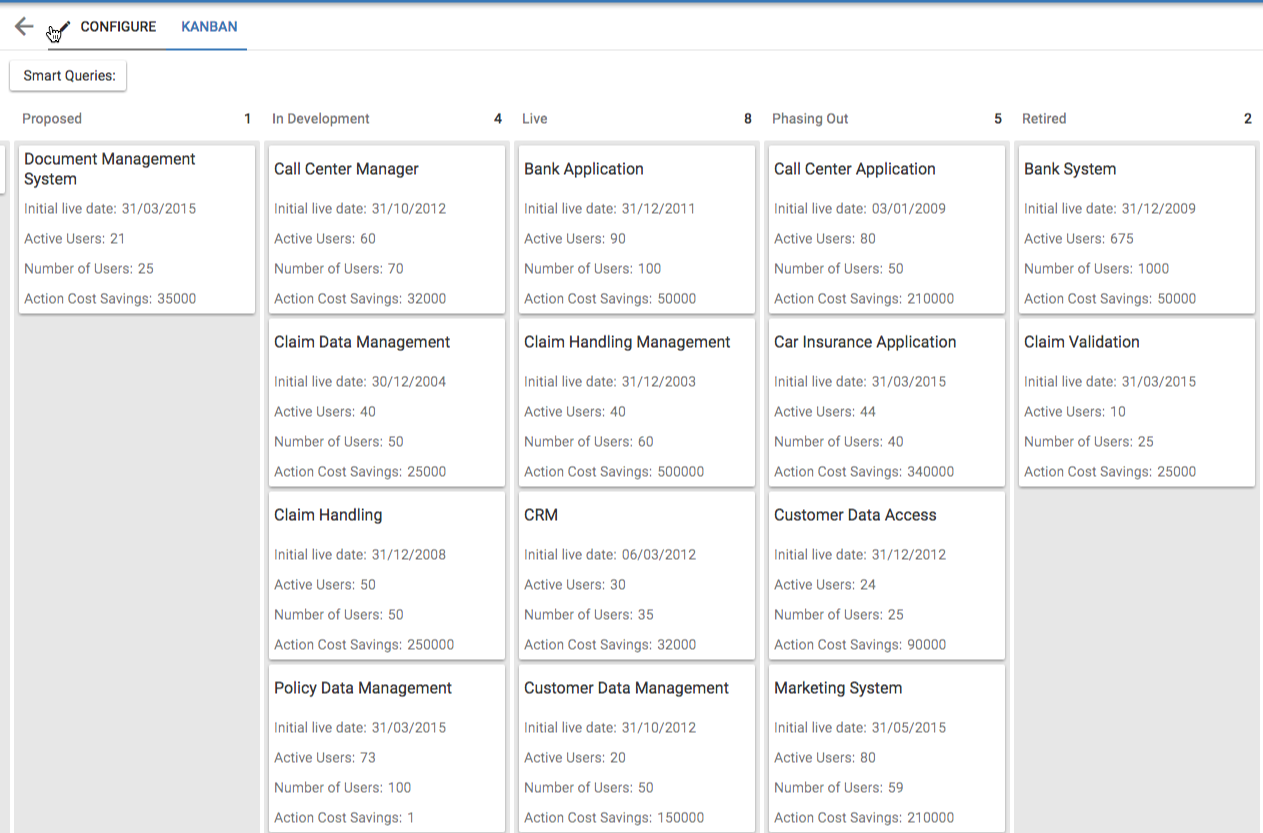The image size is (1263, 833).
Task: Open the Smart Queries button
Action: 69,76
